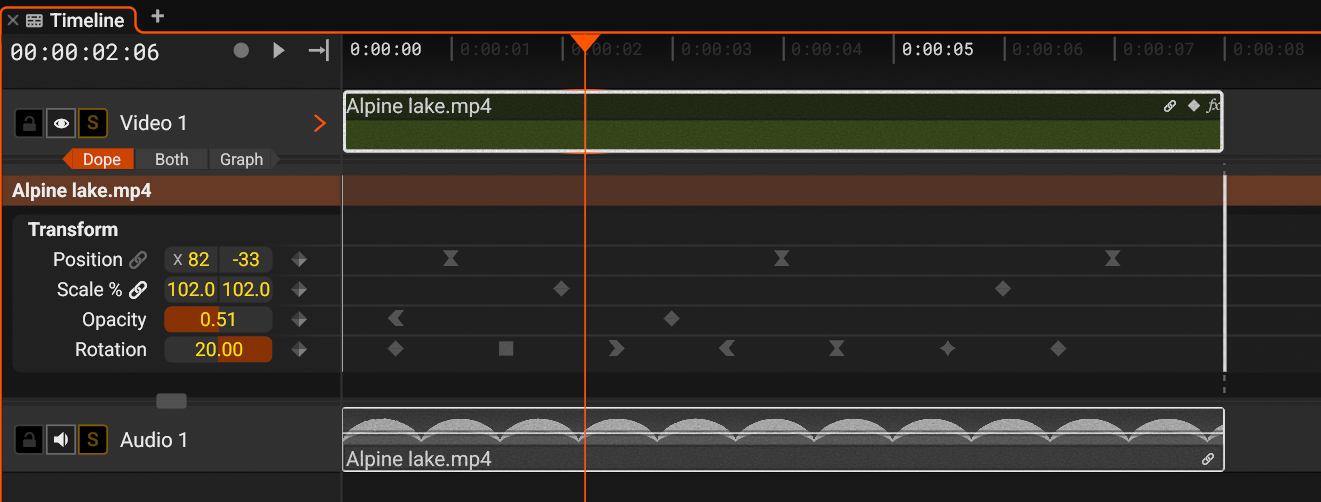
Task: Click the first Scale value 102.0
Action: [192, 290]
